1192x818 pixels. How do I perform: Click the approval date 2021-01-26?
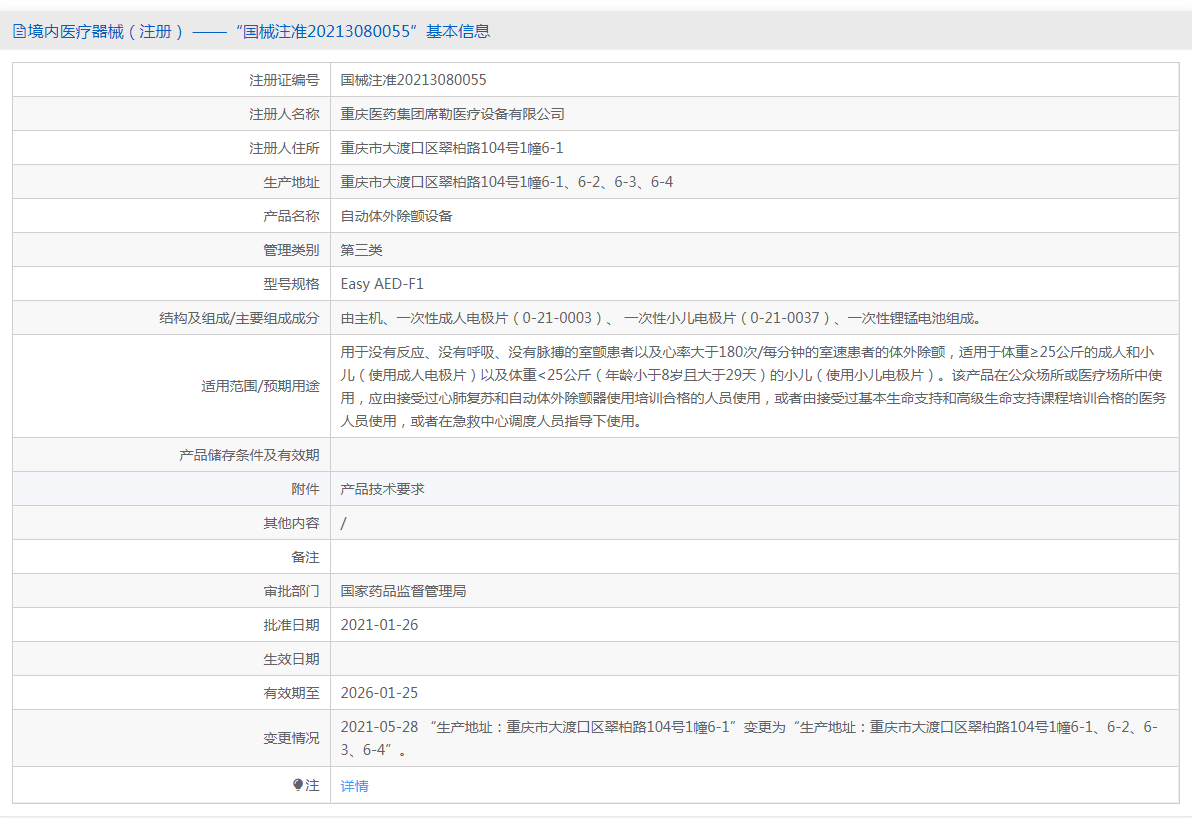click(x=379, y=625)
